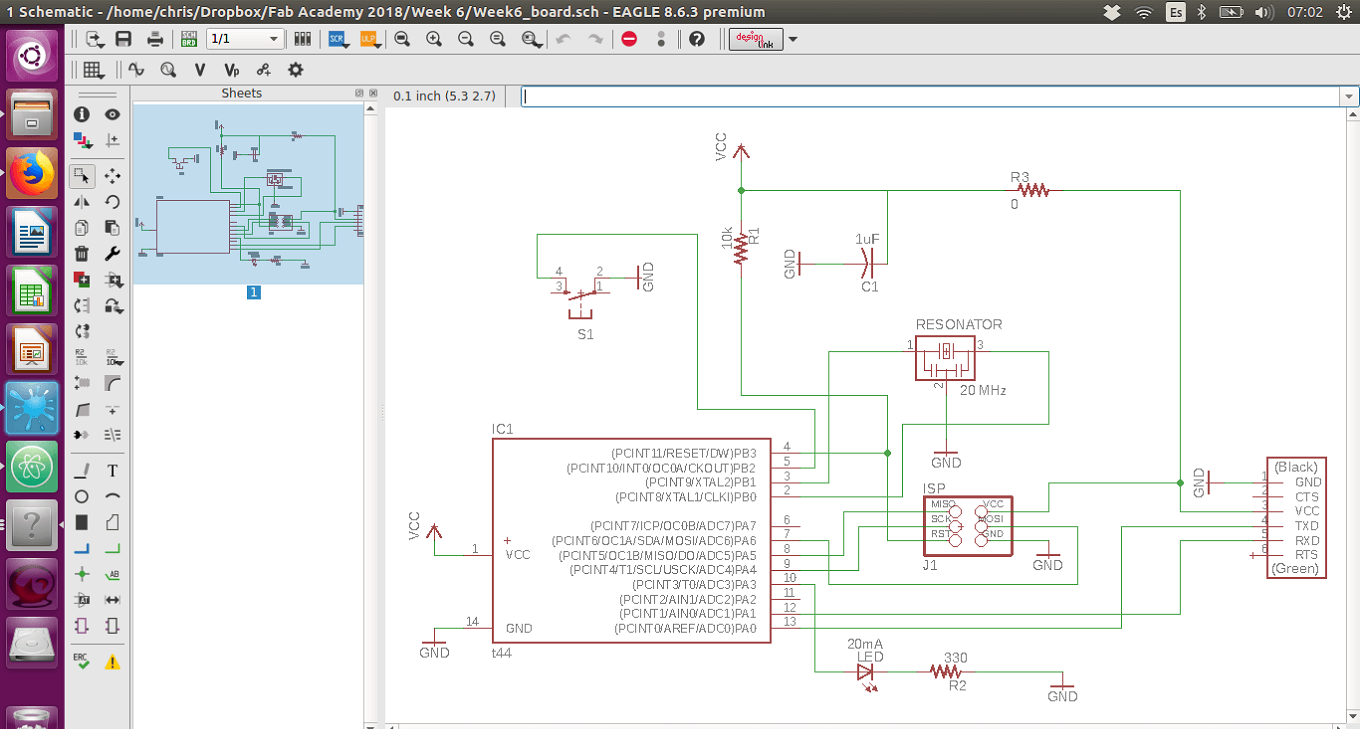The height and width of the screenshot is (731, 1360).
Task: Open the sound volume indicator in top bar
Action: point(1263,12)
